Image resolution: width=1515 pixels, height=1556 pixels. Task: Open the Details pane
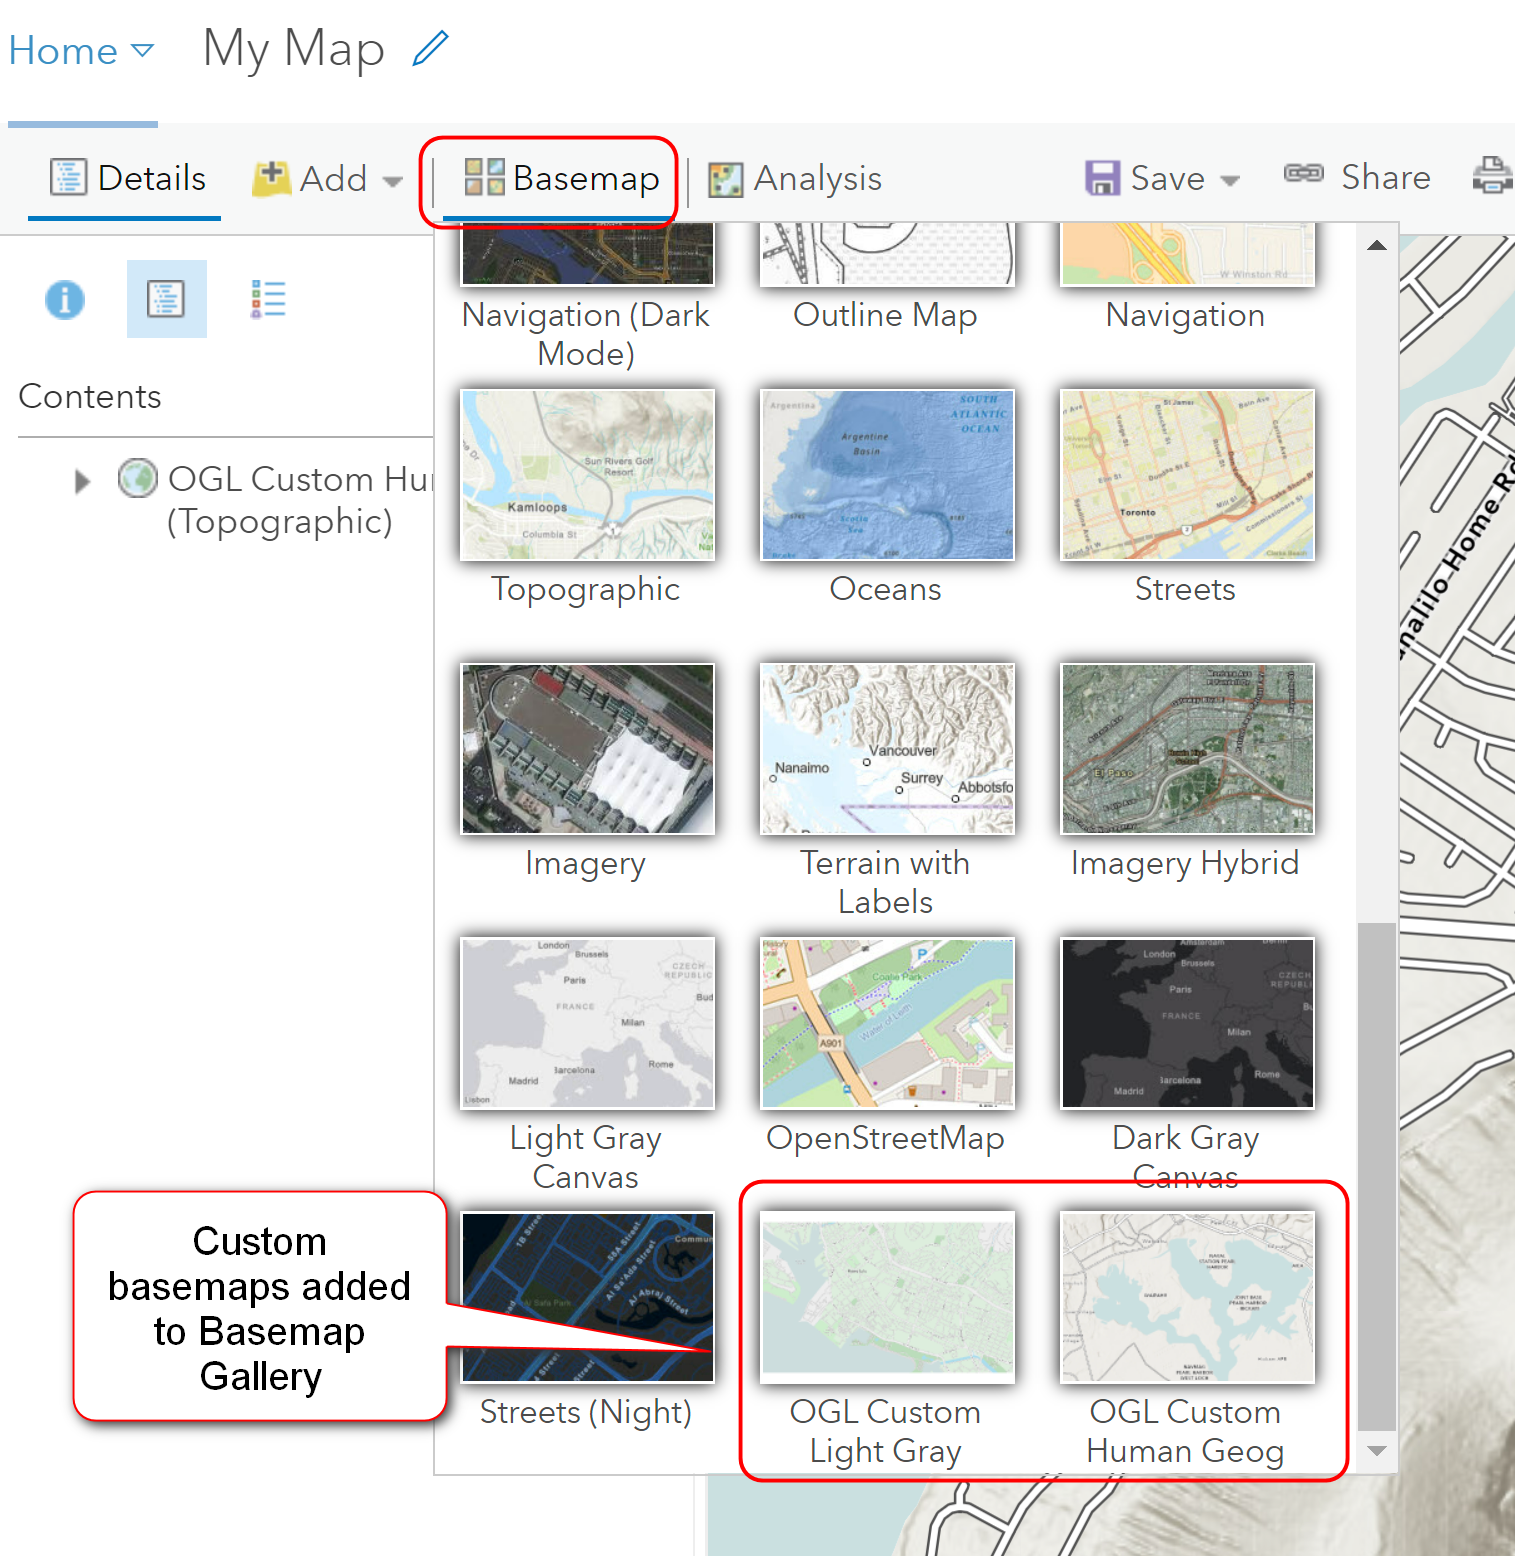pyautogui.click(x=127, y=178)
